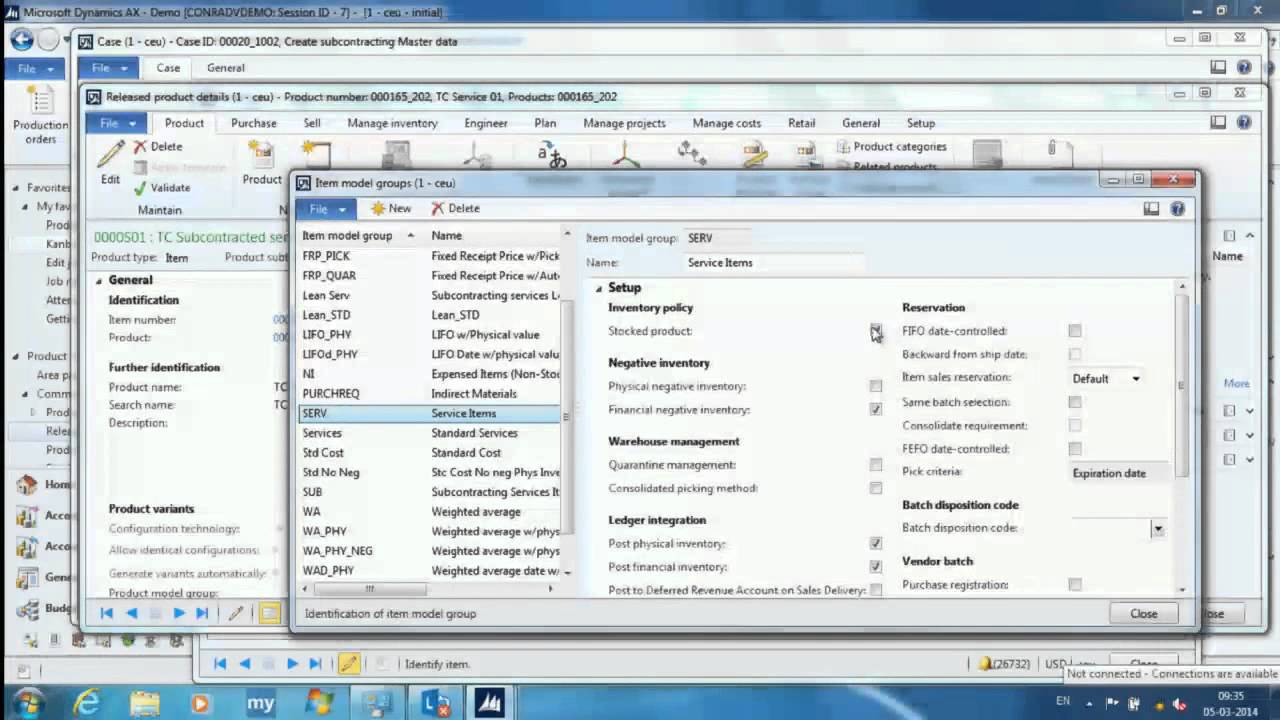Click the Edit pencil icon in Released product details
Viewport: 1280px width, 720px height.
[x=111, y=154]
